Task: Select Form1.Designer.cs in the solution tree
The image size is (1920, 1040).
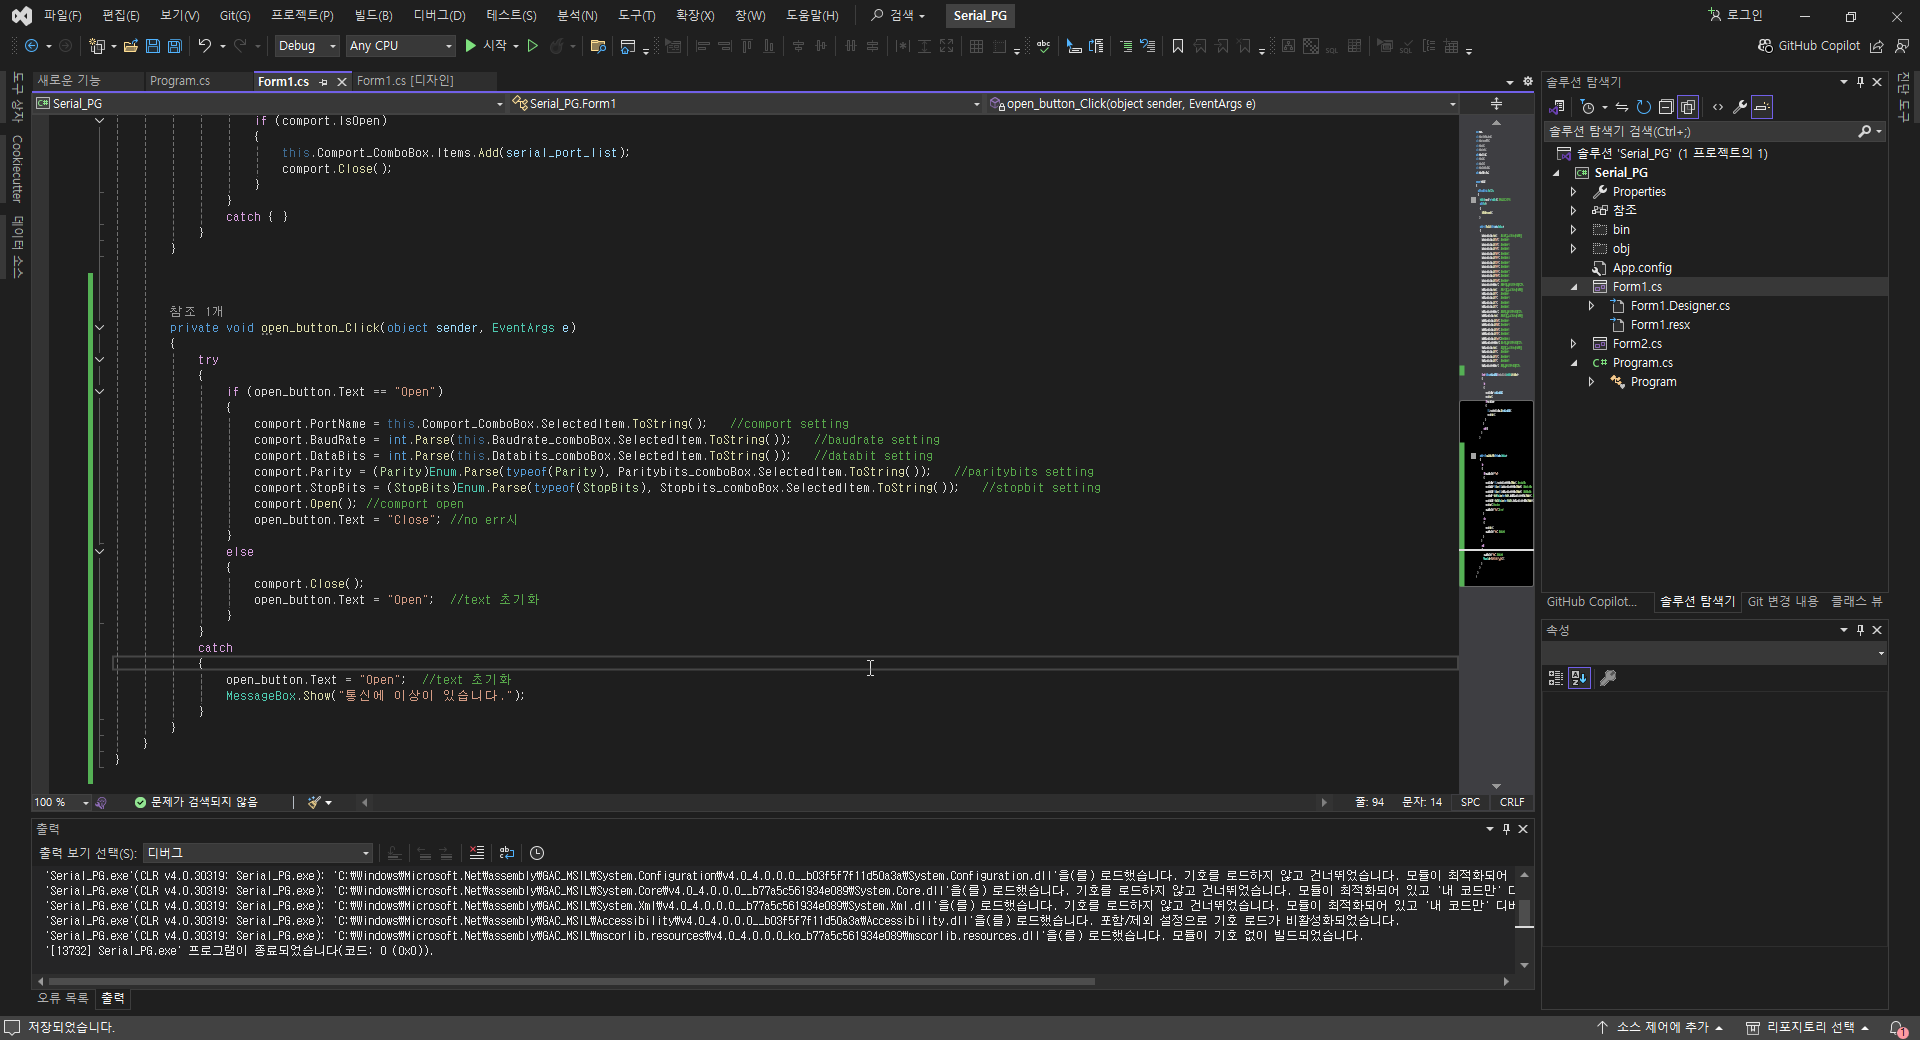Action: [1679, 306]
